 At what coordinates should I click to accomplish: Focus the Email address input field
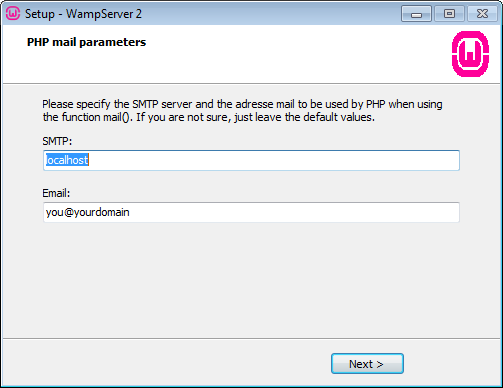251,212
